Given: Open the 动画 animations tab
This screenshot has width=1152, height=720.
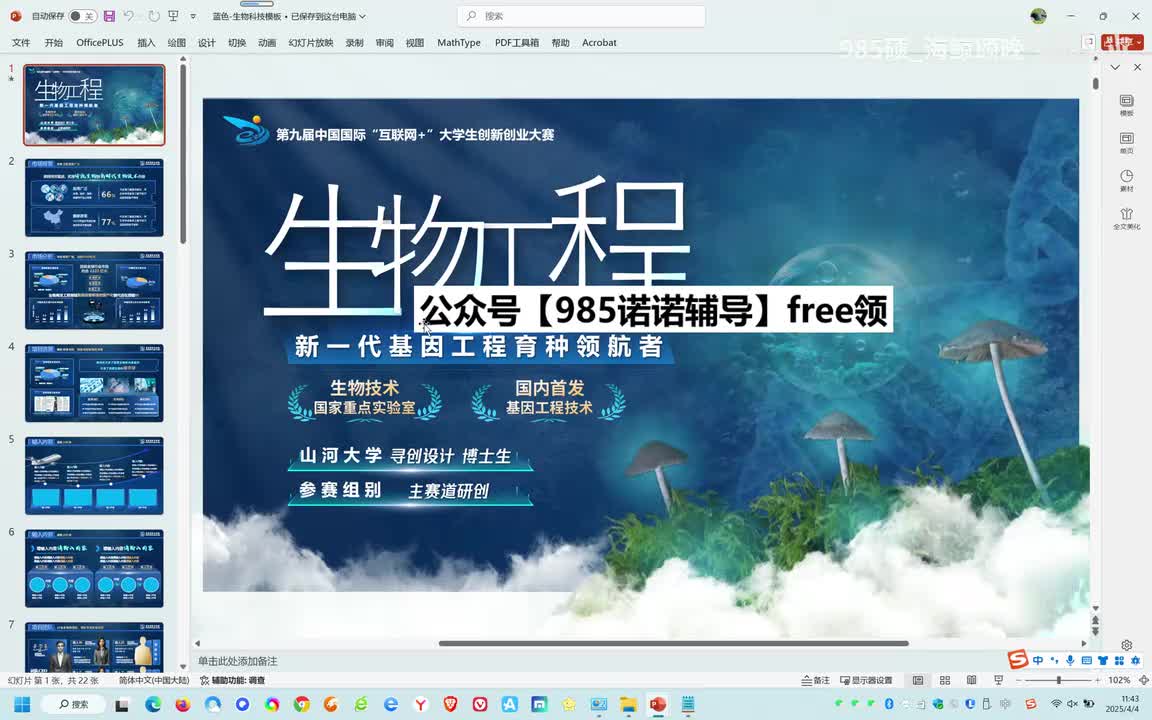Looking at the screenshot, I should tap(267, 43).
